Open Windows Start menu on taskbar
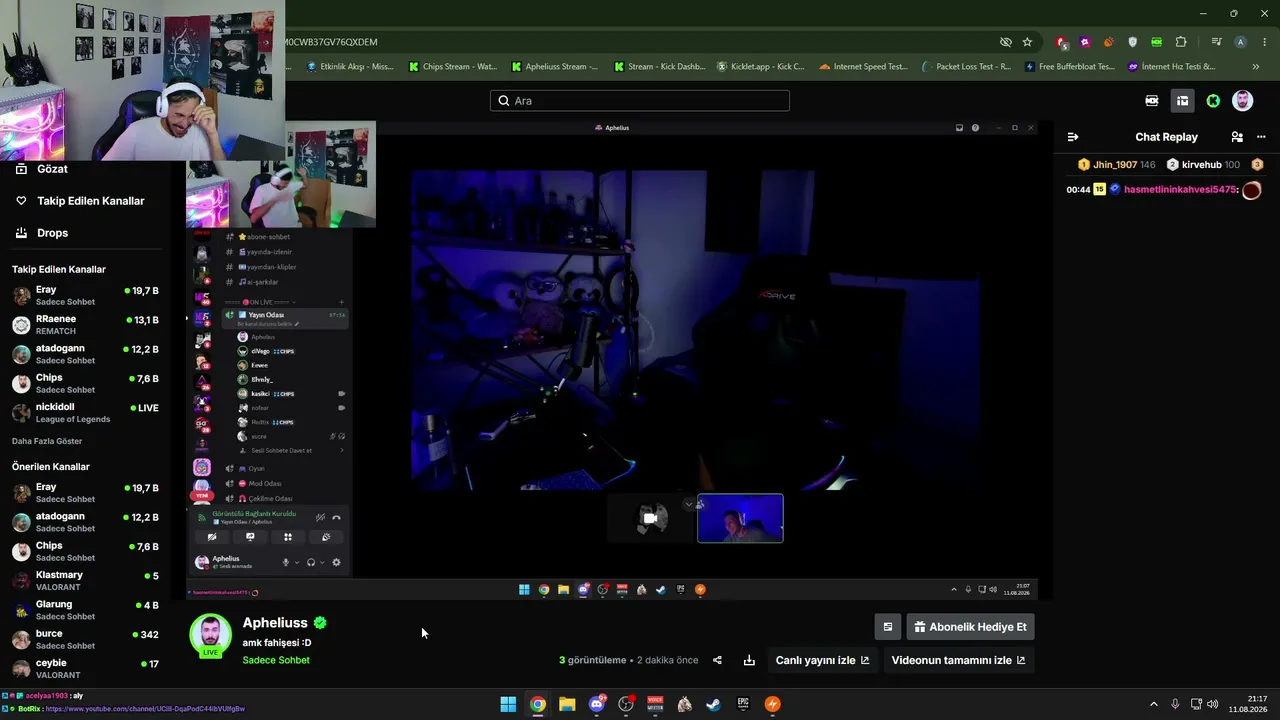1280x720 pixels. point(508,704)
